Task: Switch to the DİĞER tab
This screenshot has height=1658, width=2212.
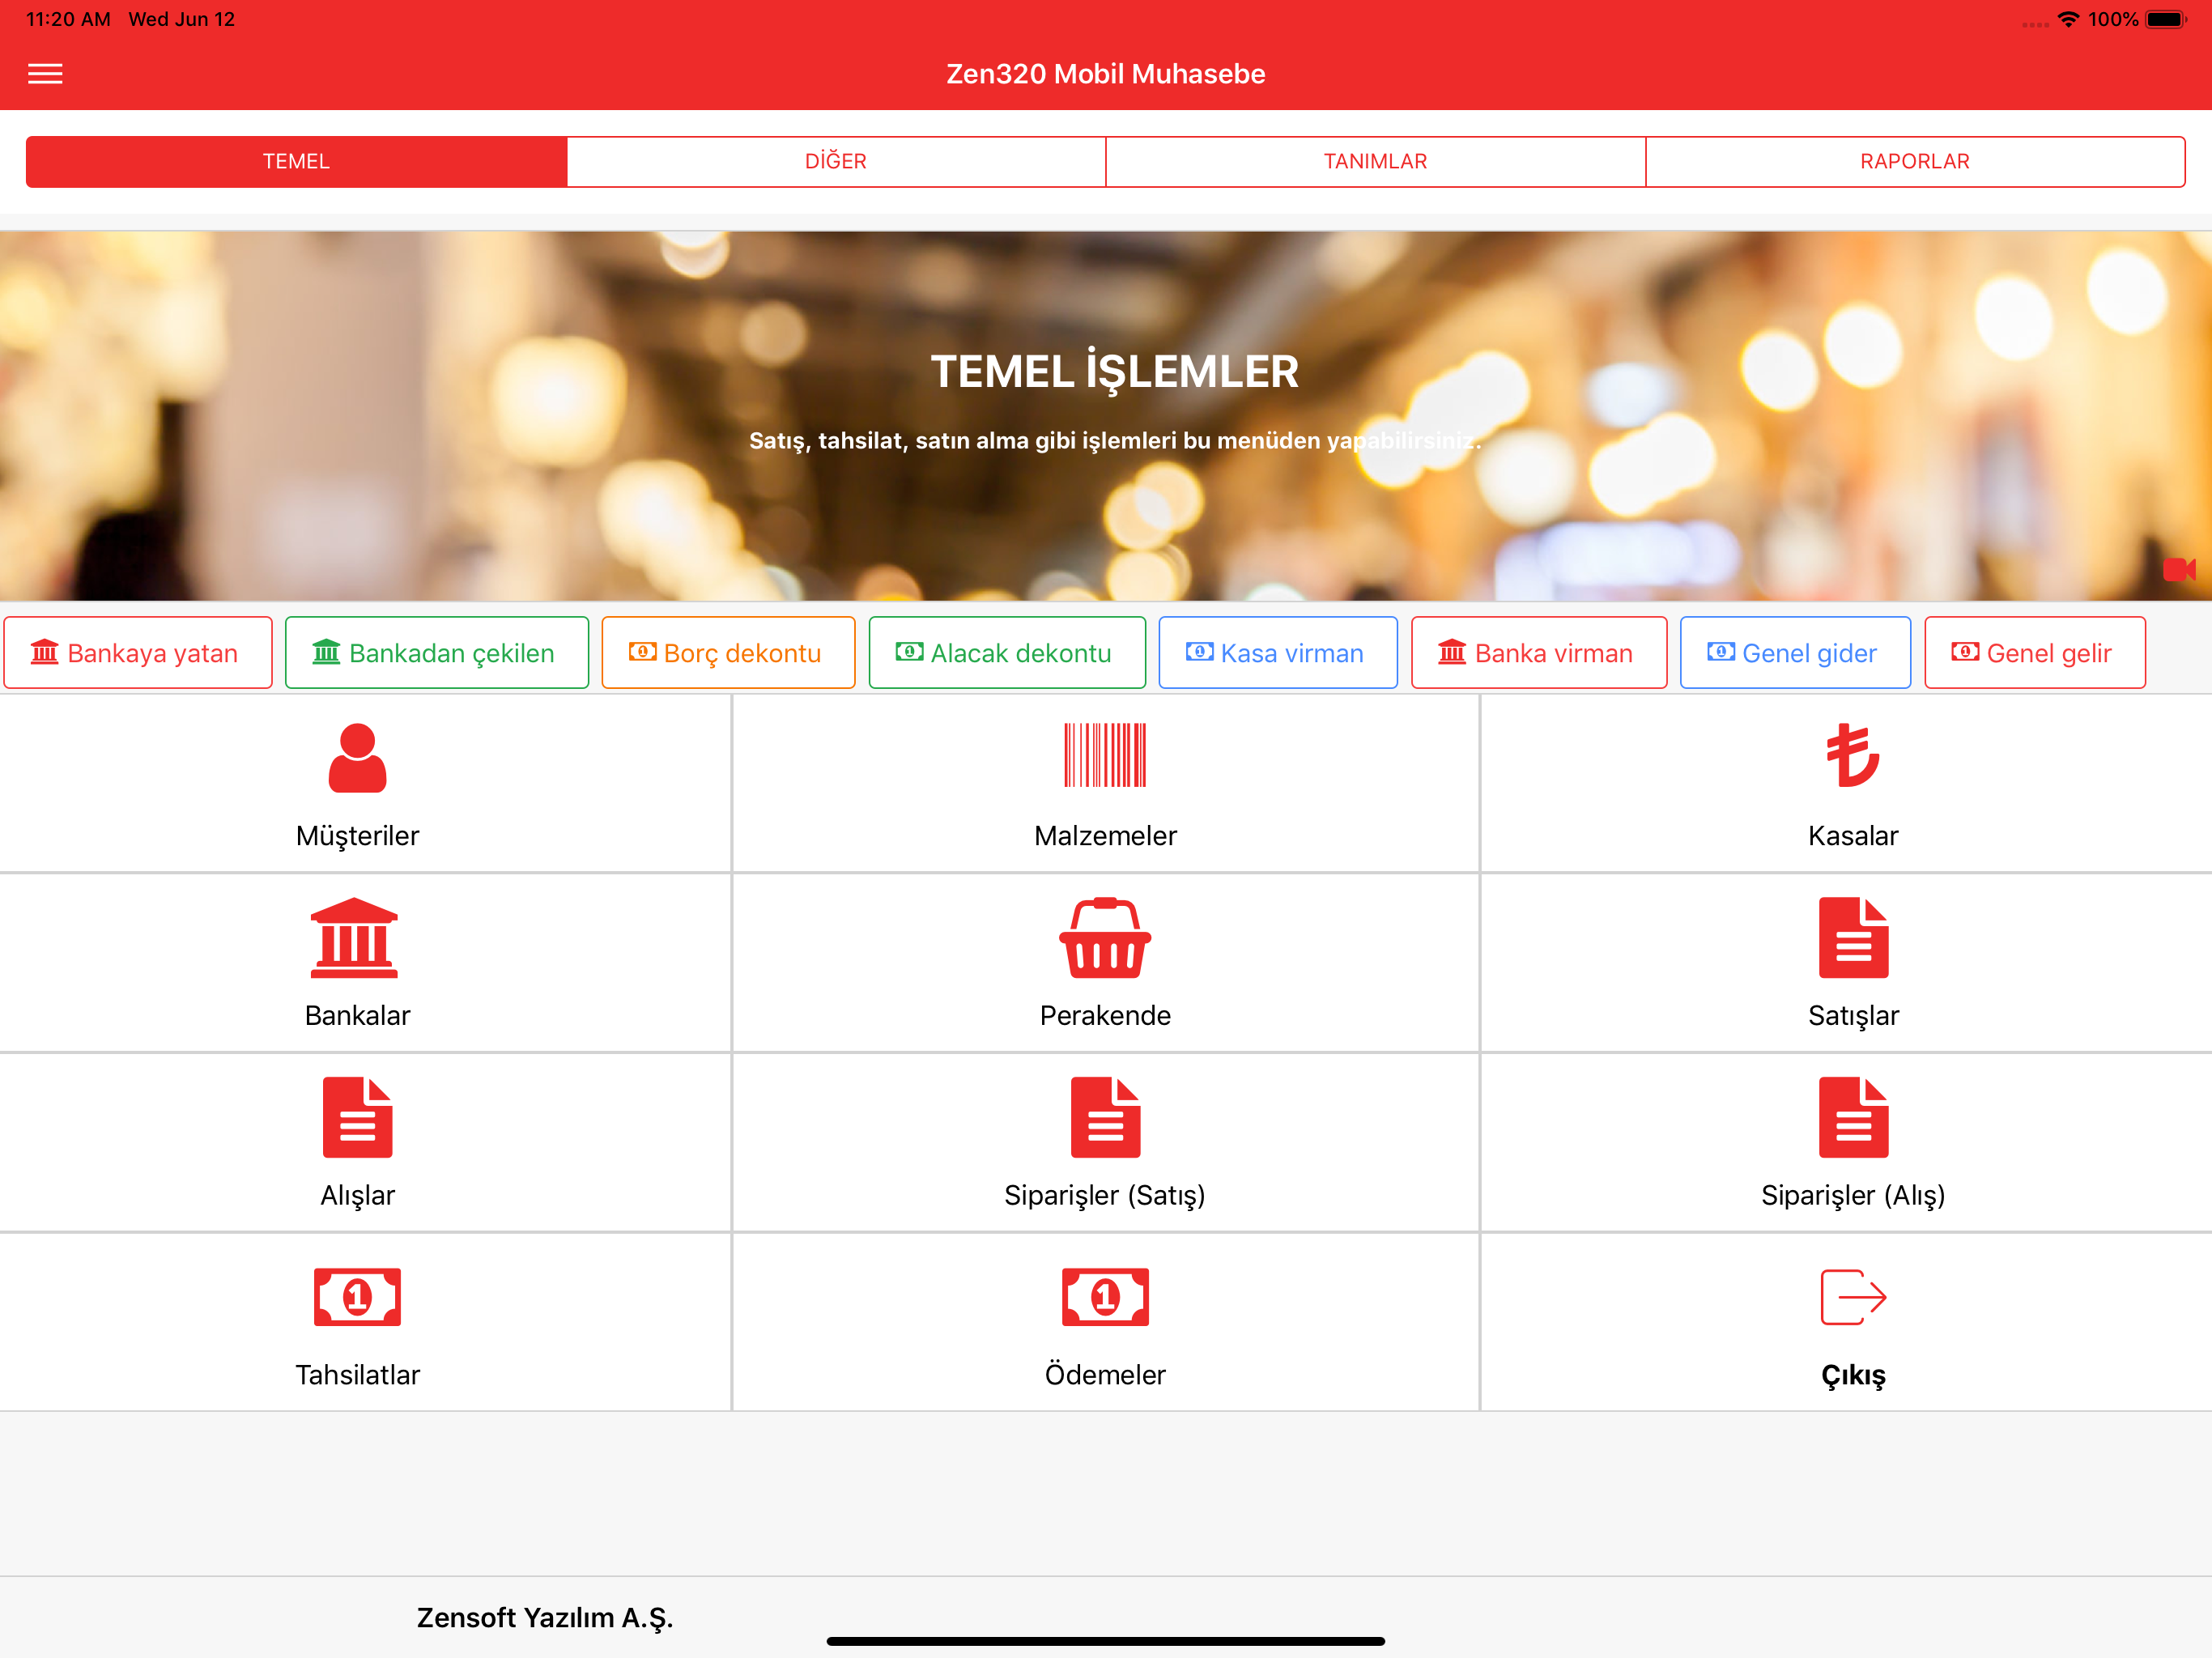Action: coord(836,161)
